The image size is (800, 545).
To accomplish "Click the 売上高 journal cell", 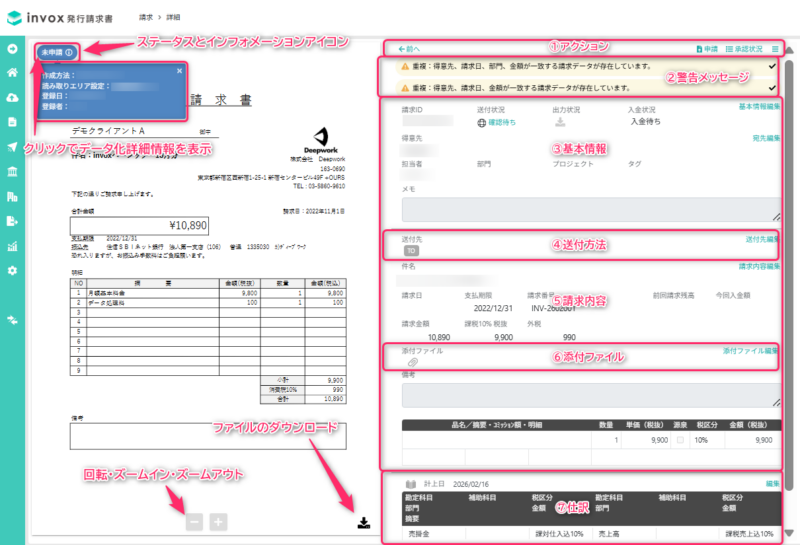I will tap(609, 533).
